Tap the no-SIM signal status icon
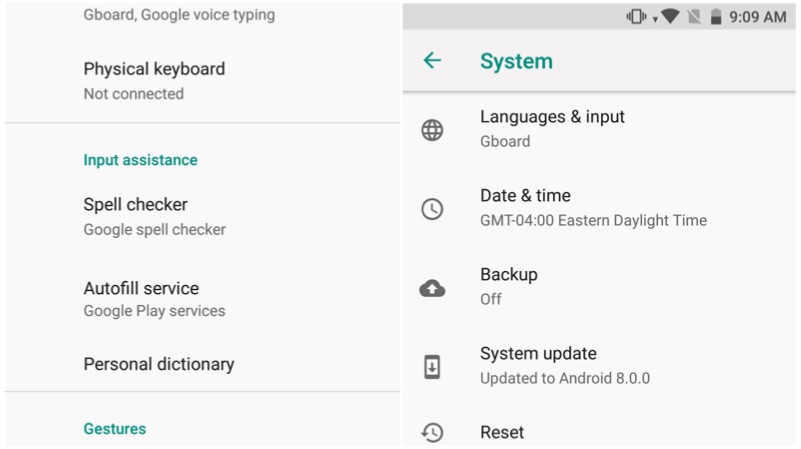The image size is (801, 449). (x=694, y=17)
